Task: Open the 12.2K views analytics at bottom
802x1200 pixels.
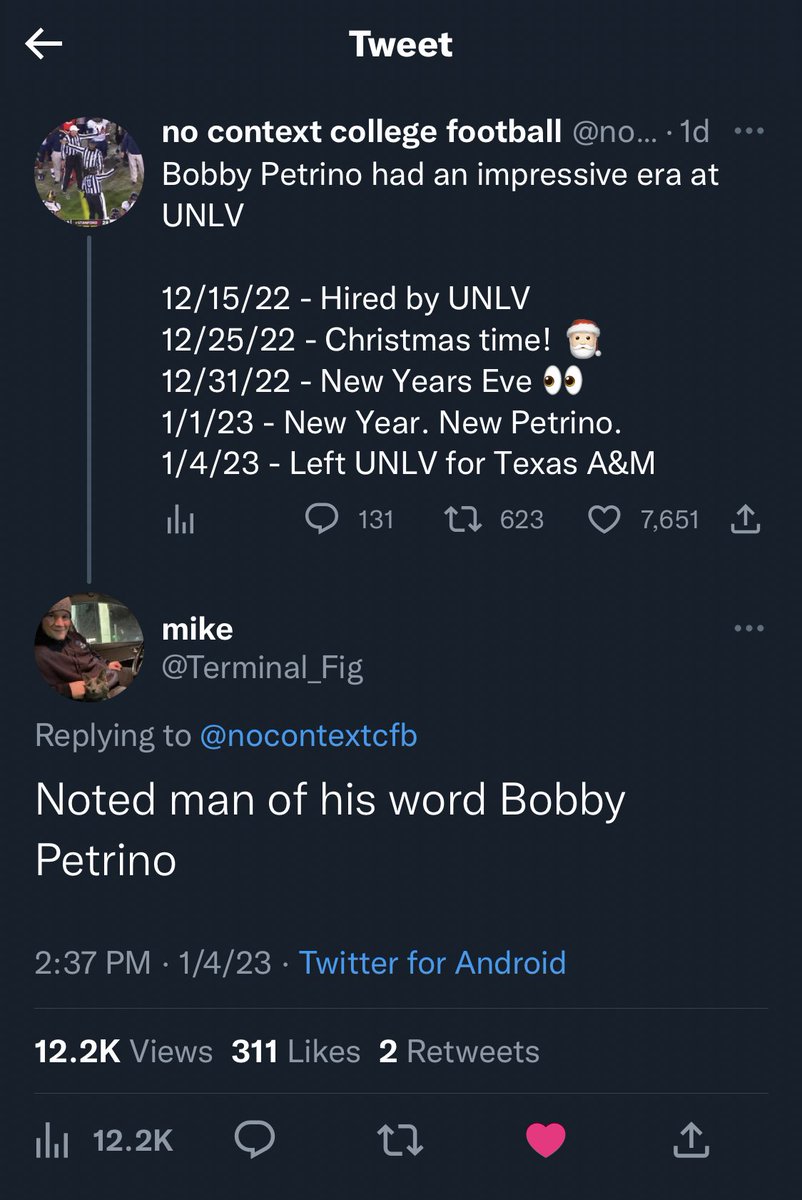Action: pyautogui.click(x=104, y=1140)
